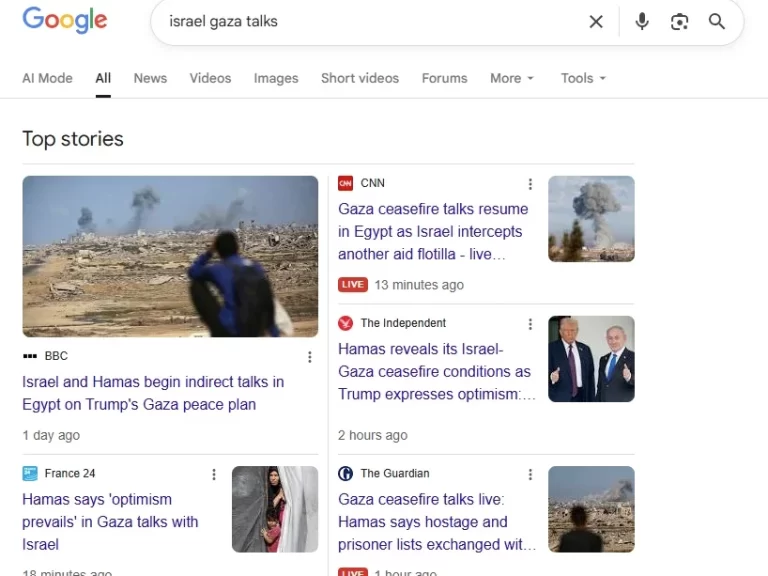
Task: Click the France 24 source logo icon
Action: coord(30,474)
